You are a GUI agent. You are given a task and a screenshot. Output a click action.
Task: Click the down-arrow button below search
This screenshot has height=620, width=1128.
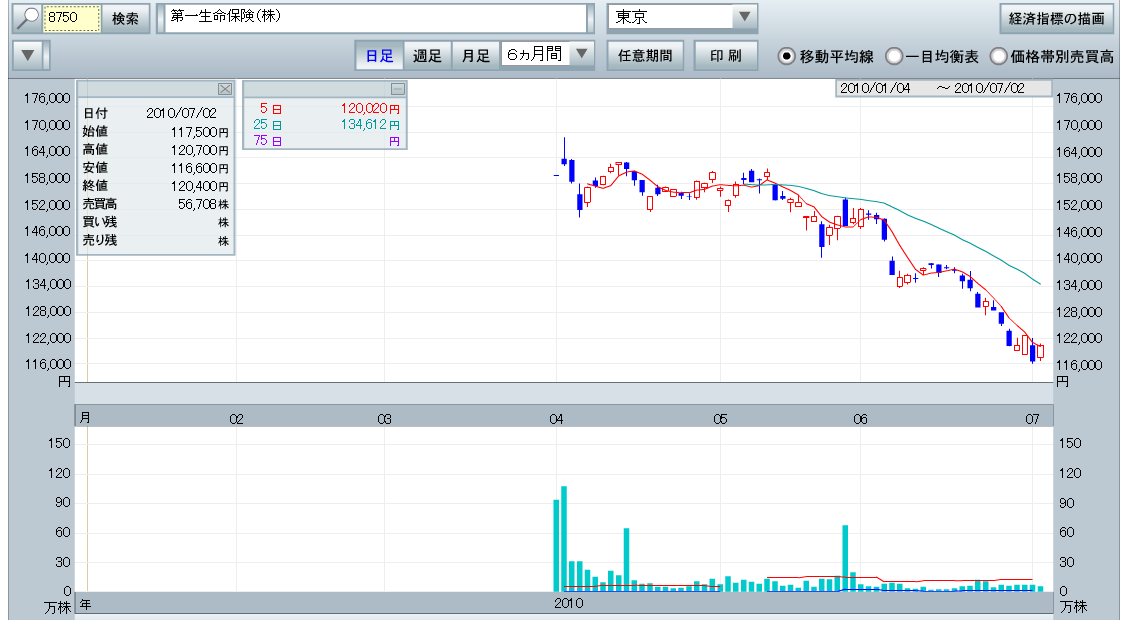(31, 55)
